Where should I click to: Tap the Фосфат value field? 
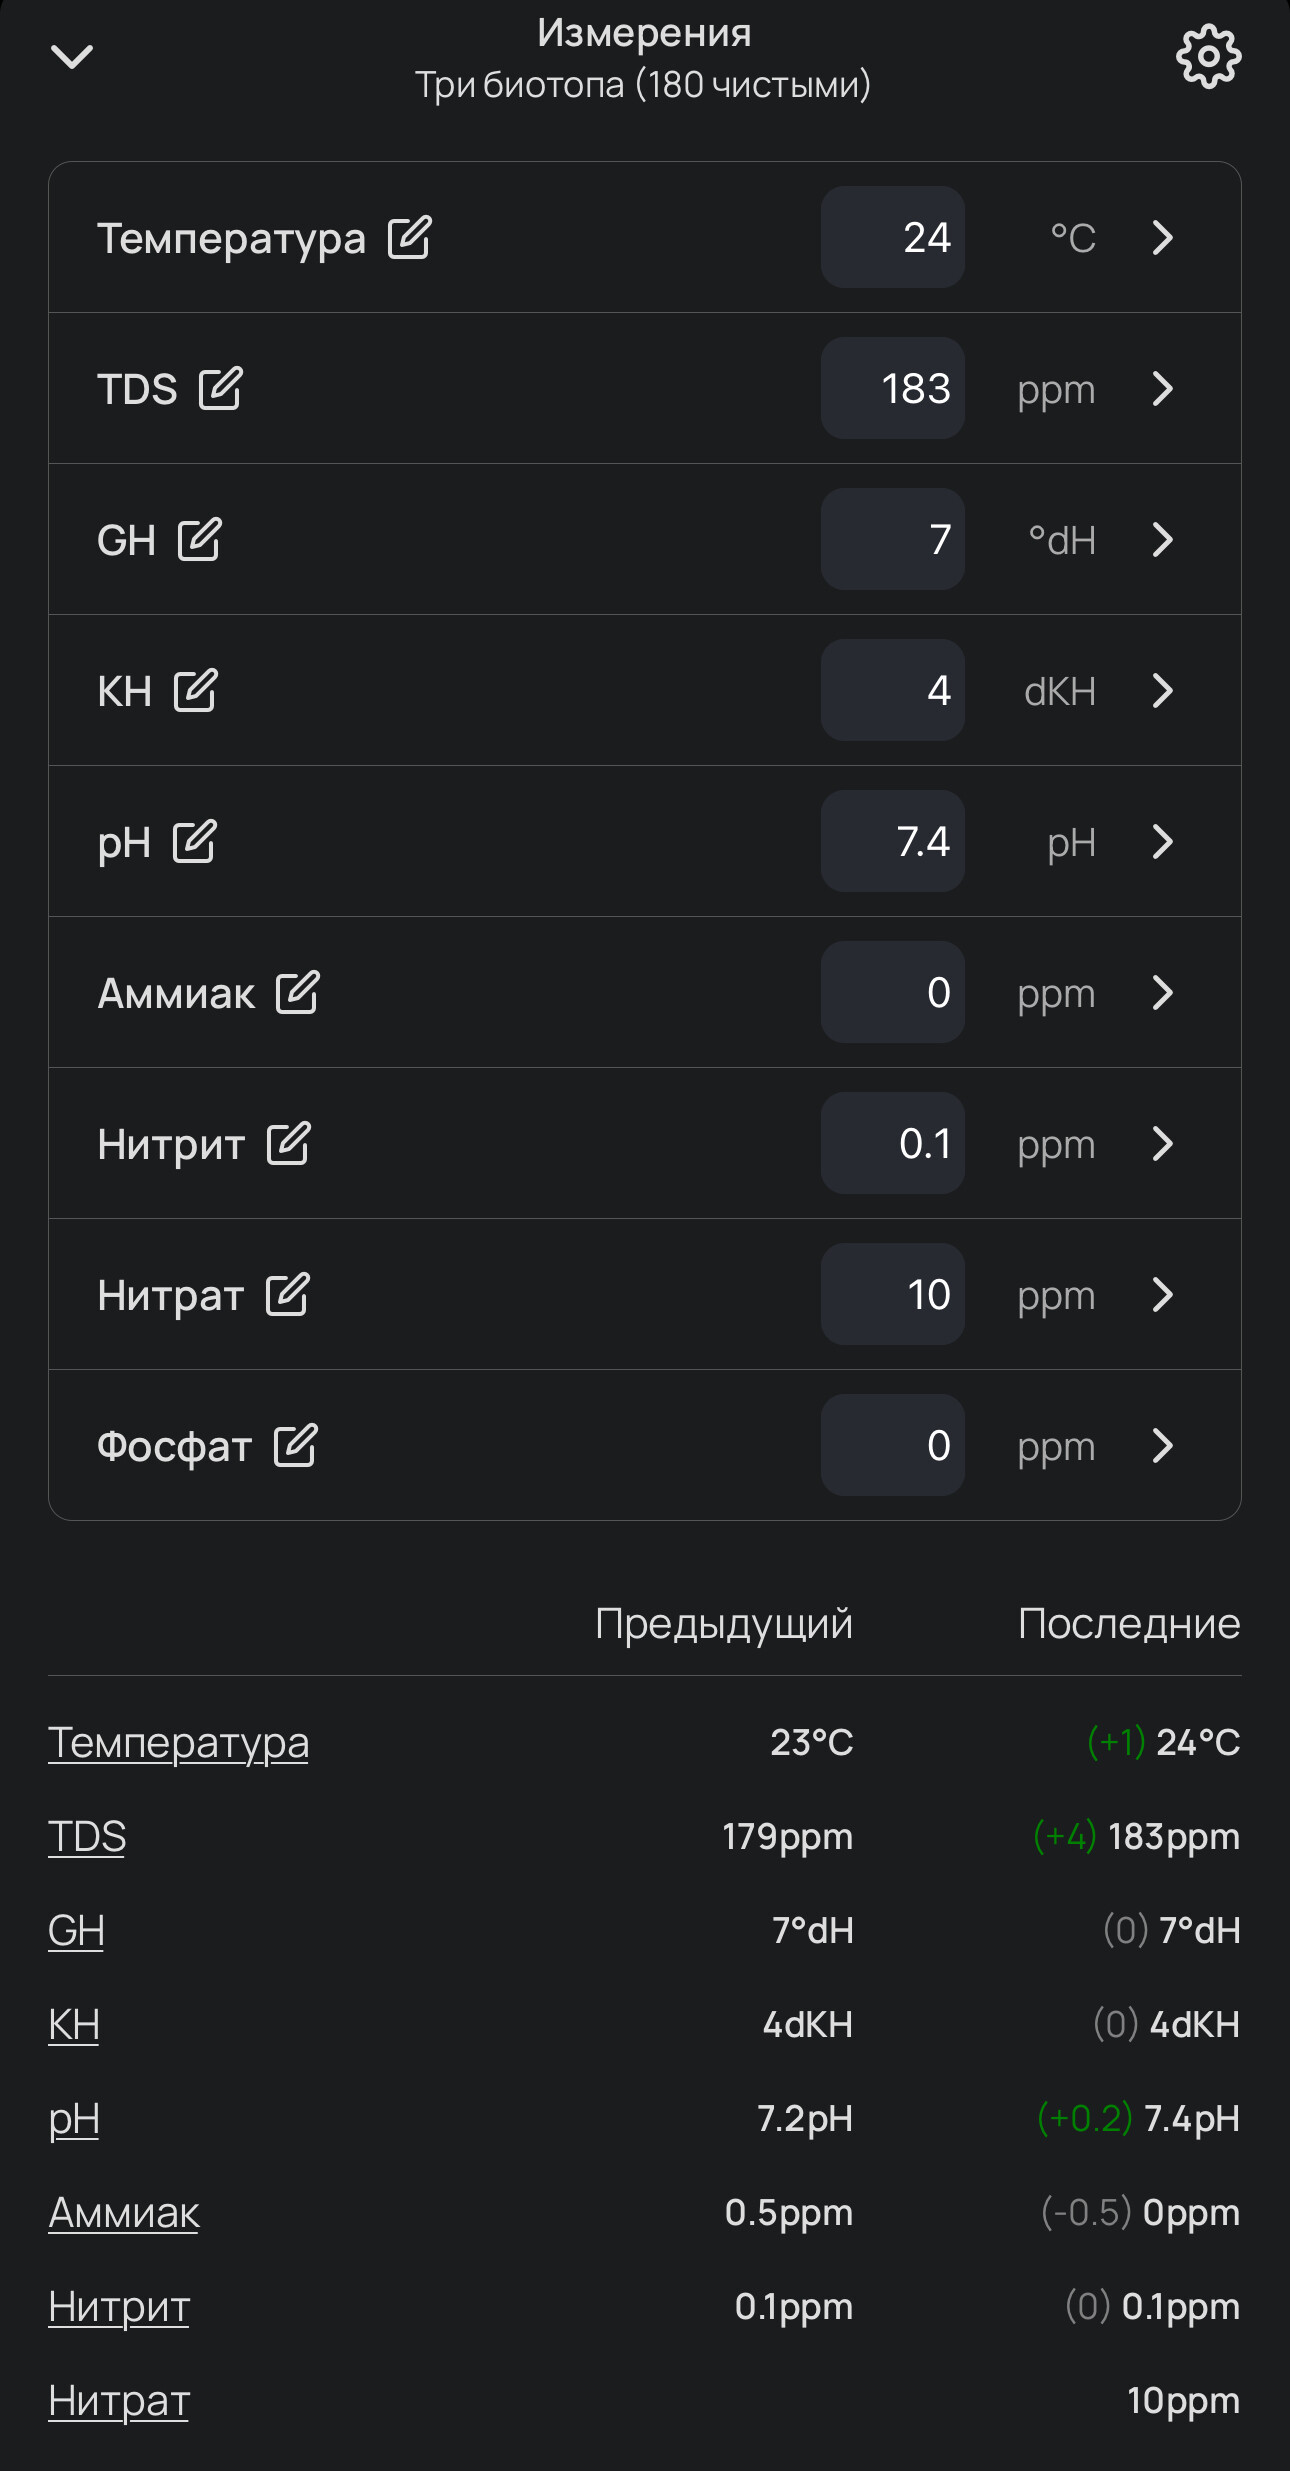(892, 1446)
